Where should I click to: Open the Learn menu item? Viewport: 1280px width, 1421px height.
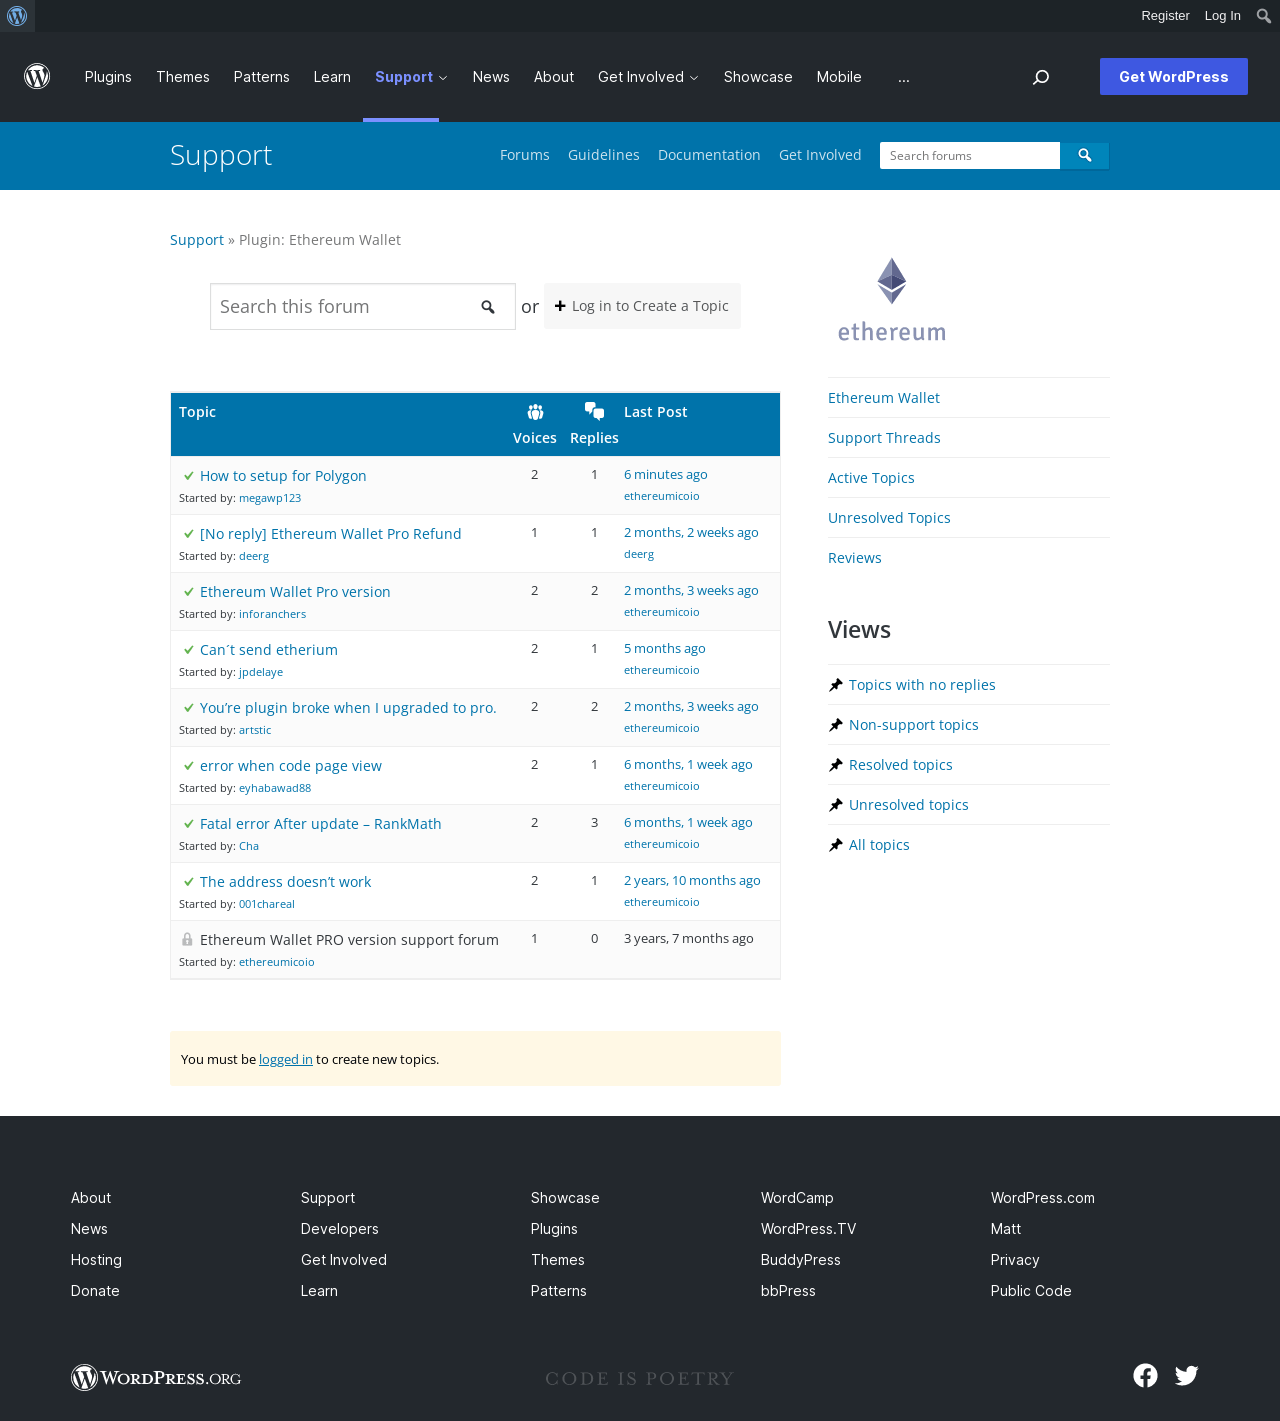pyautogui.click(x=332, y=77)
